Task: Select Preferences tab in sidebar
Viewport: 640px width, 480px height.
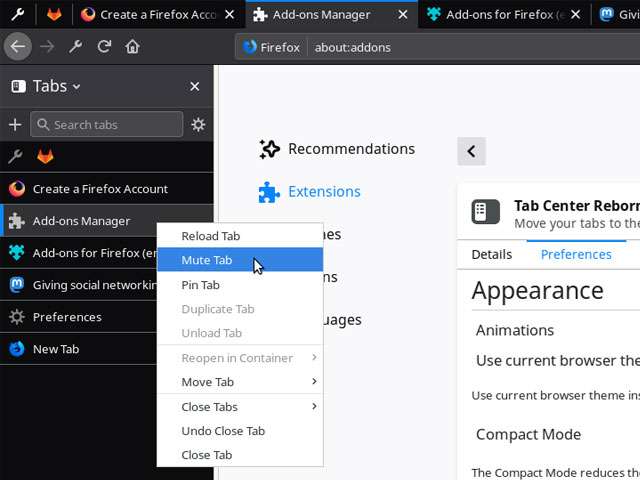Action: tap(78, 317)
